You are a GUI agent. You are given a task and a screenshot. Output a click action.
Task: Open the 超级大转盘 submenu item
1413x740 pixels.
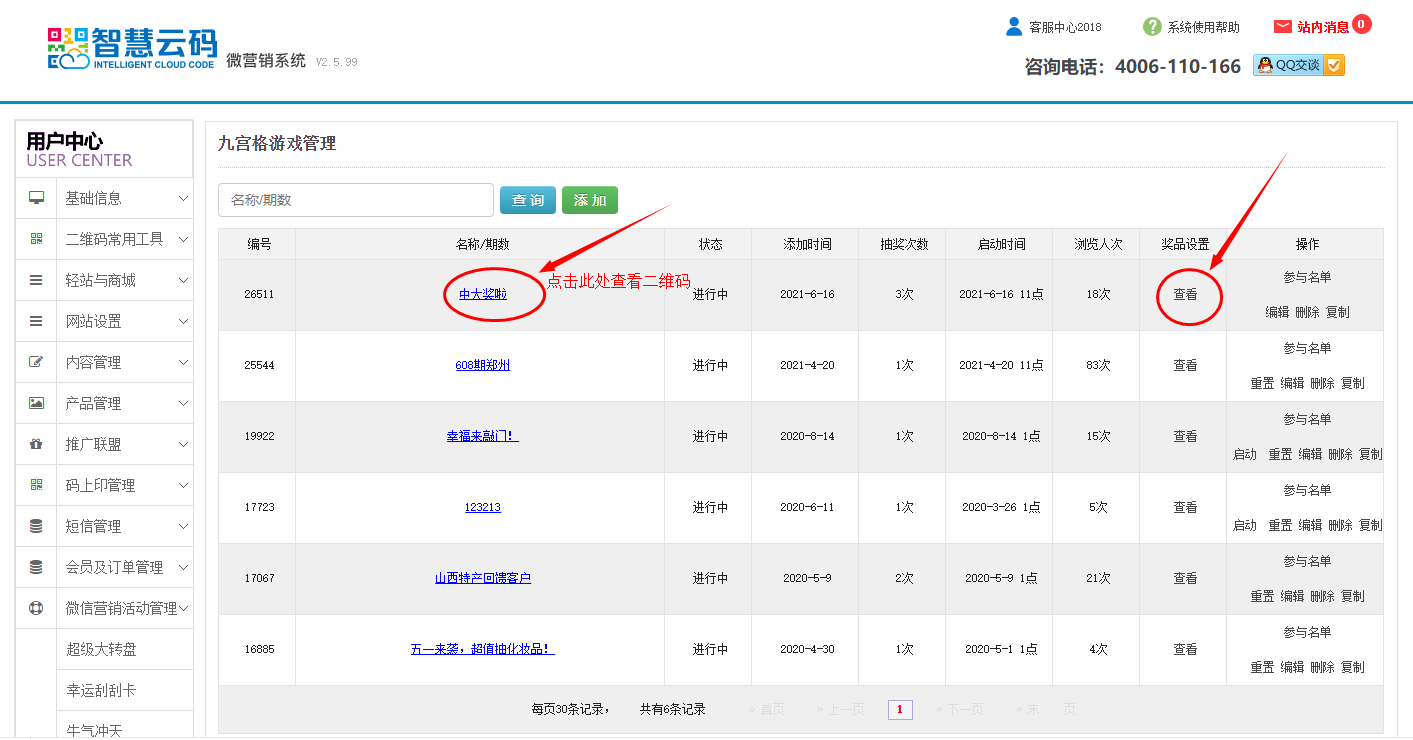[101, 649]
